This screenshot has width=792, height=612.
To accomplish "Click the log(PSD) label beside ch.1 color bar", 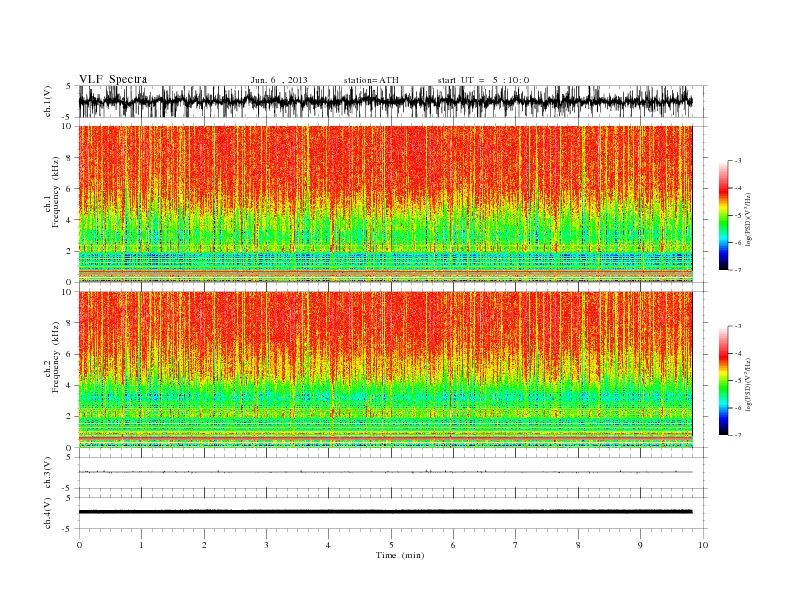I will [x=748, y=218].
